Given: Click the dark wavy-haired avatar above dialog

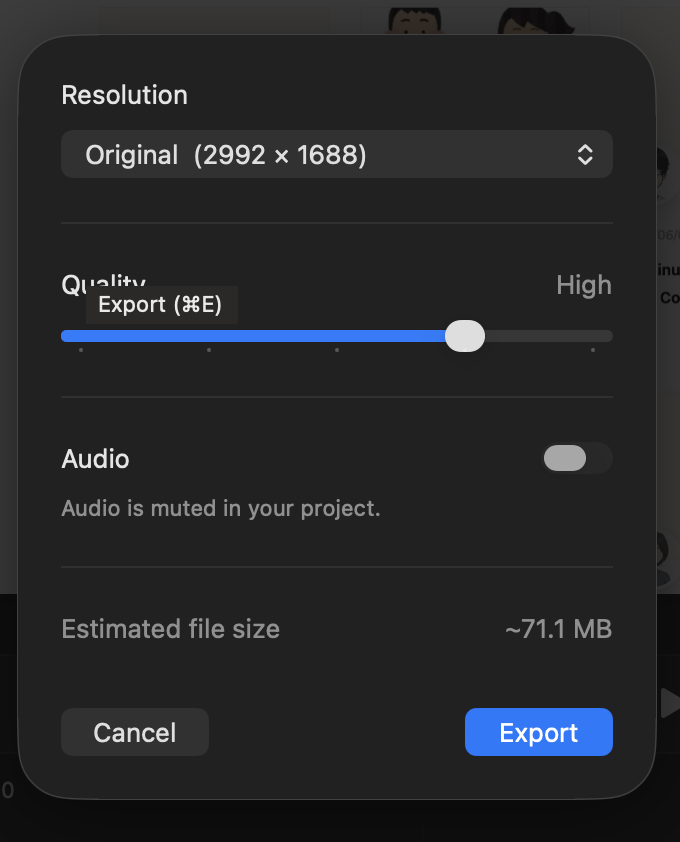Looking at the screenshot, I should click(536, 20).
